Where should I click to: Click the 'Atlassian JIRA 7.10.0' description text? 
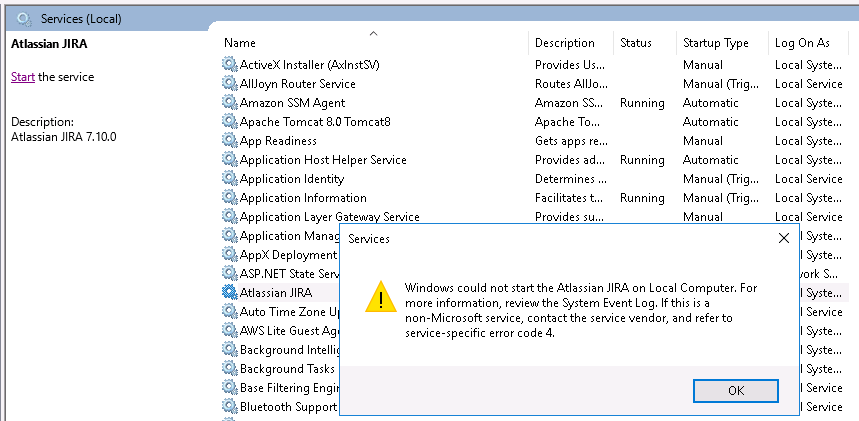pyautogui.click(x=64, y=136)
